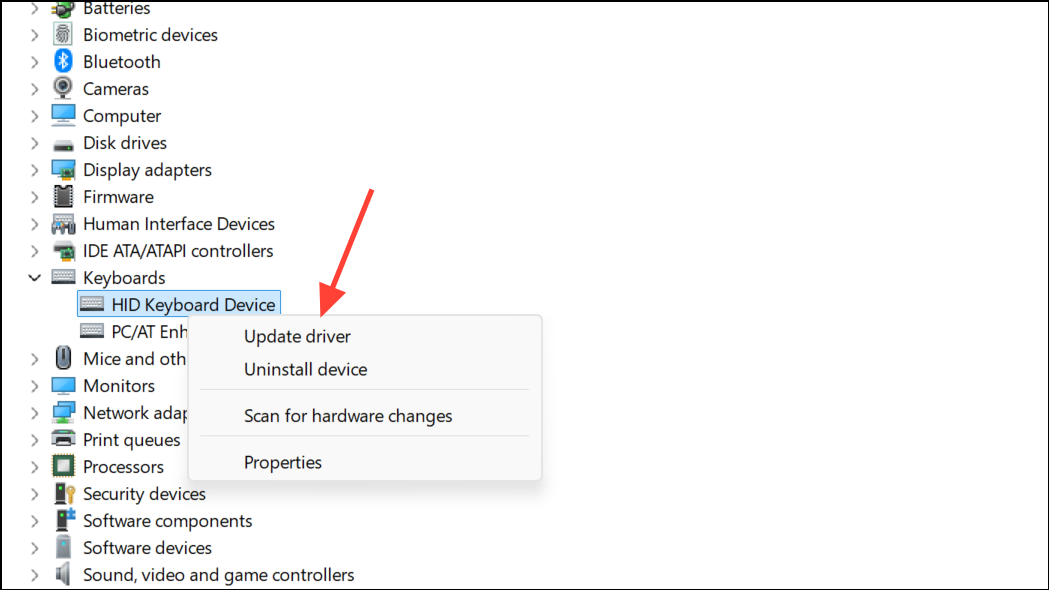The width and height of the screenshot is (1049, 590).
Task: Click the Cameras device icon
Action: point(62,88)
